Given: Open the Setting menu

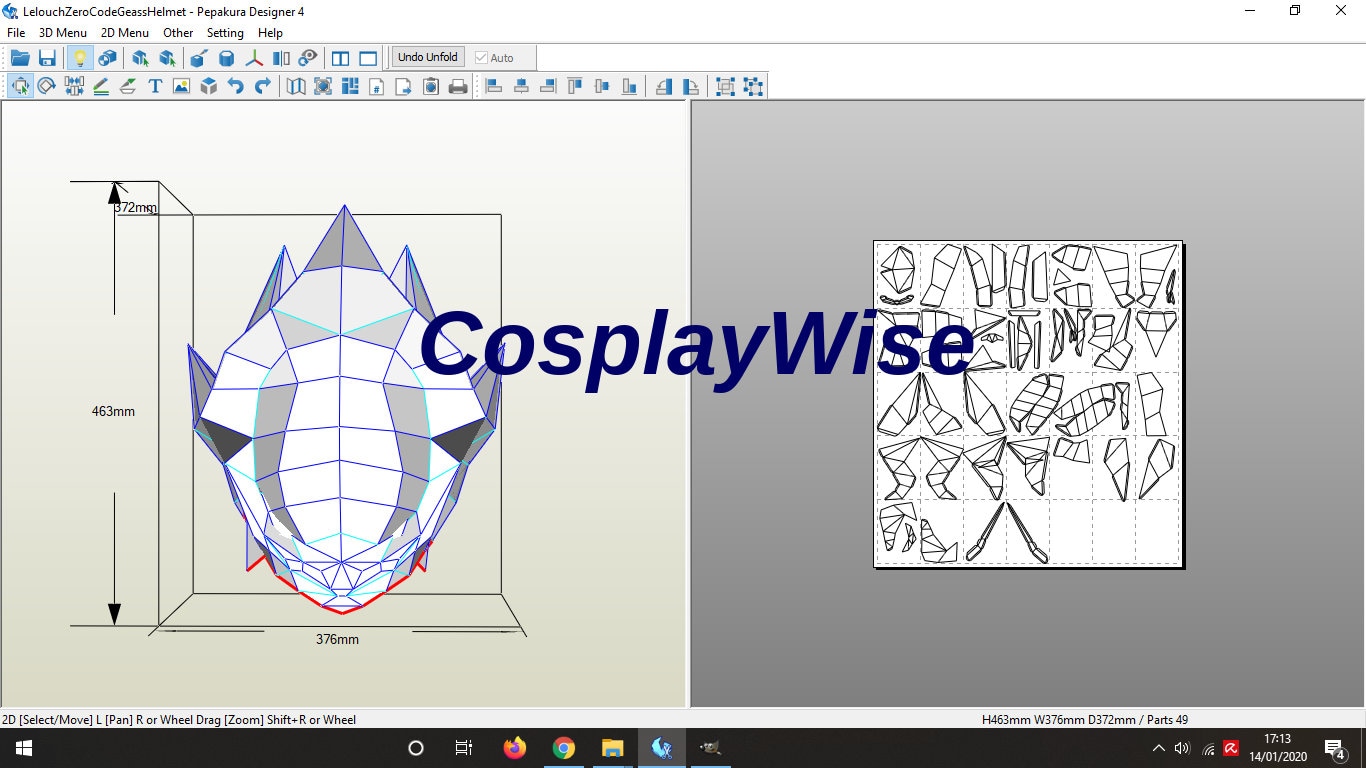Looking at the screenshot, I should point(225,33).
